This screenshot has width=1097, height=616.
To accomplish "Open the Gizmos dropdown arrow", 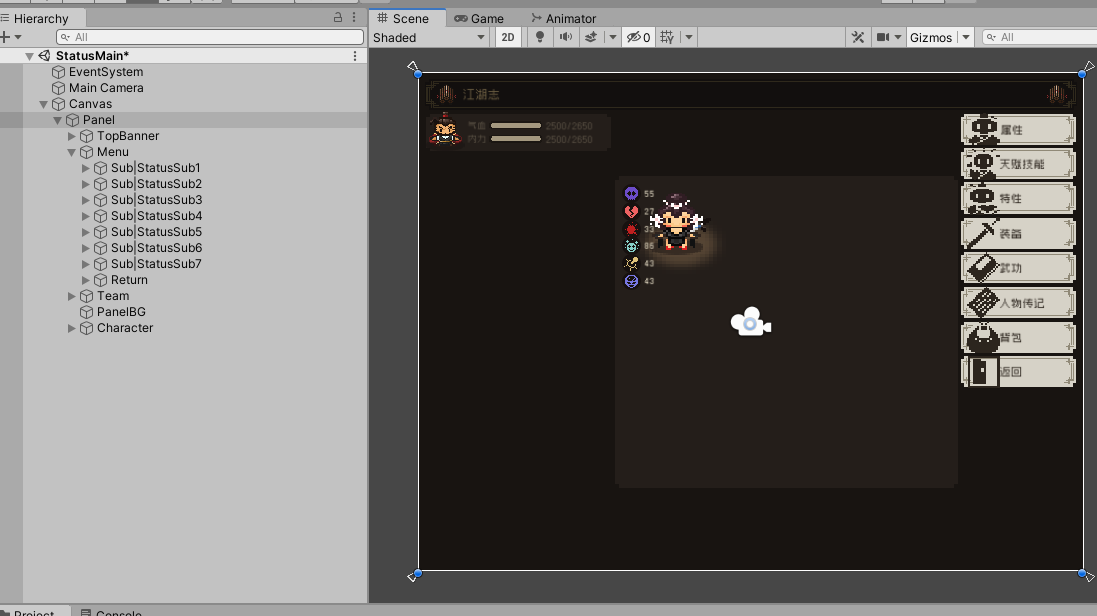I will (x=965, y=37).
